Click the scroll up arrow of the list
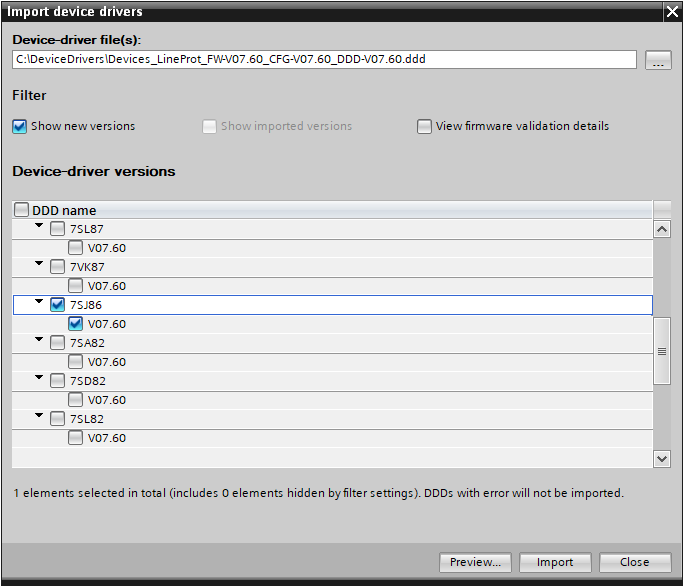Viewport: 684px width, 587px height. pyautogui.click(x=662, y=229)
